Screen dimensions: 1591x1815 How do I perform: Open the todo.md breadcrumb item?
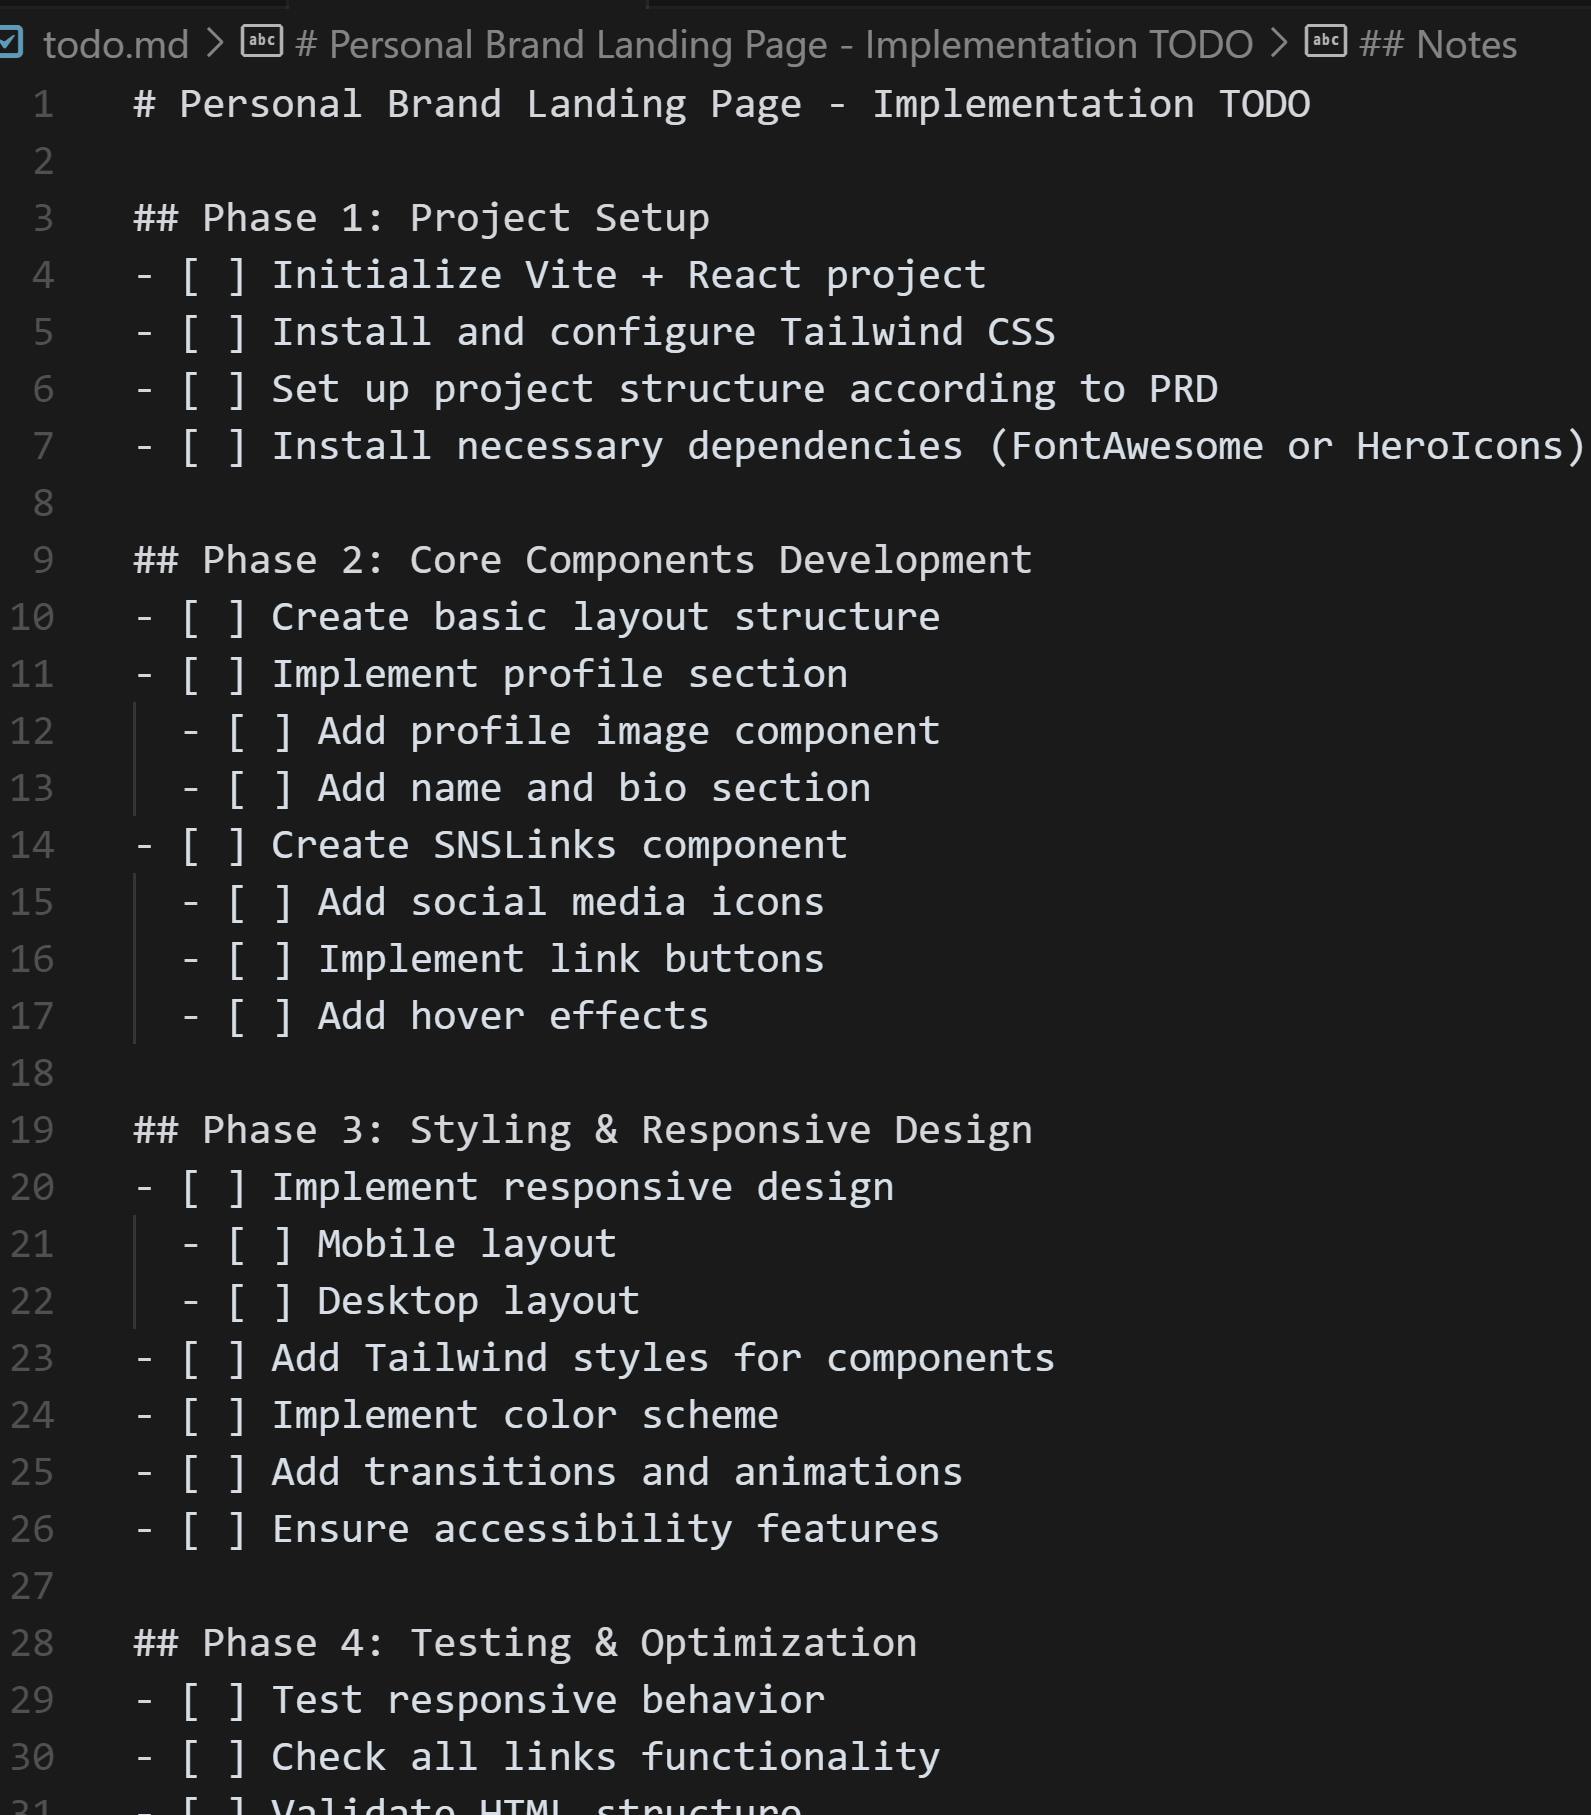click(116, 44)
